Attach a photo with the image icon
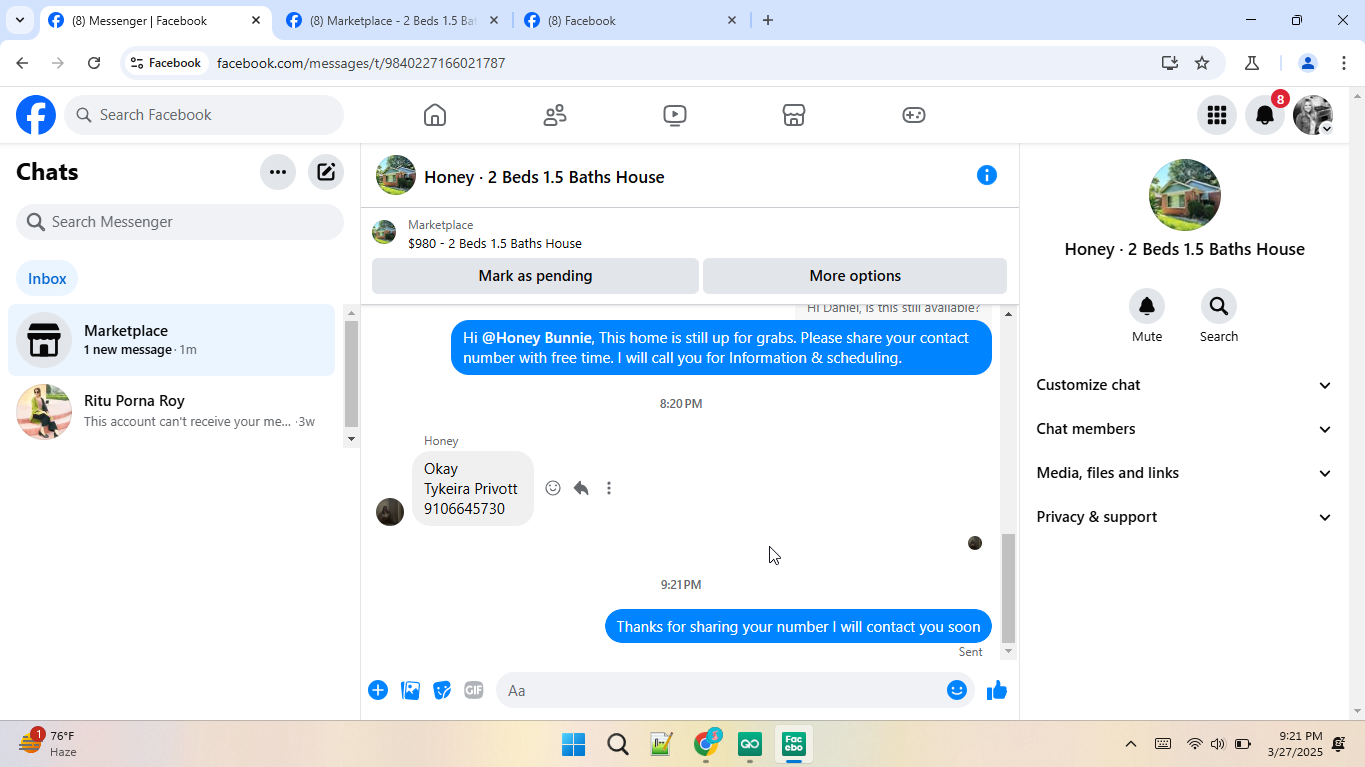The width and height of the screenshot is (1365, 767). (x=410, y=690)
